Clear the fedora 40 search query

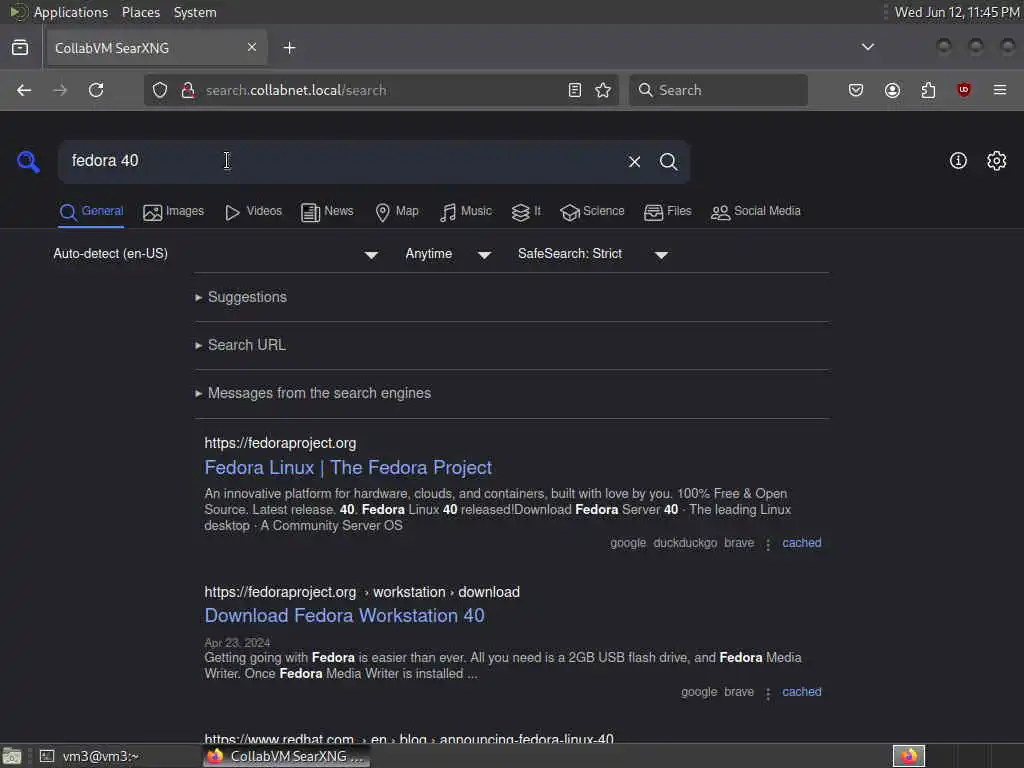pos(634,161)
